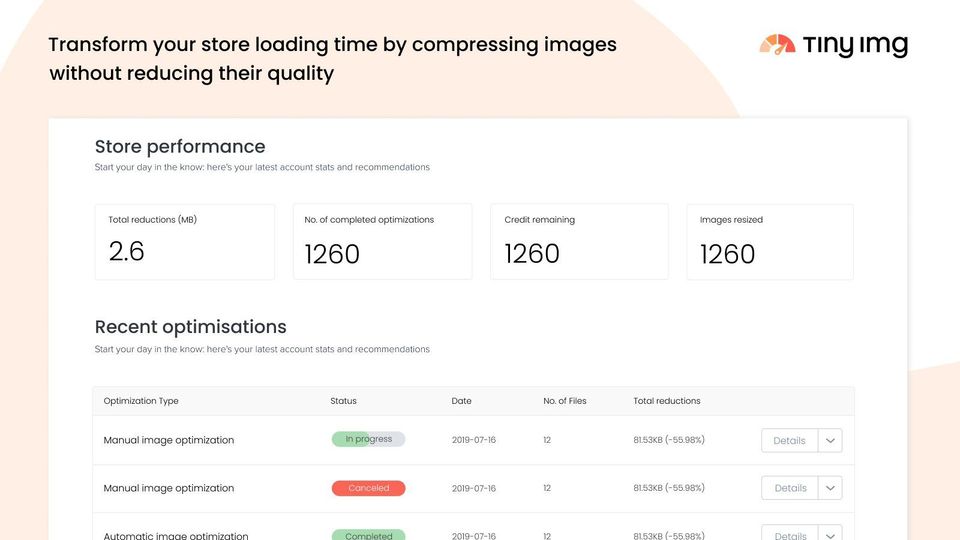Image resolution: width=960 pixels, height=540 pixels.
Task: Open Details for the Automatic image optimization row
Action: pos(789,533)
